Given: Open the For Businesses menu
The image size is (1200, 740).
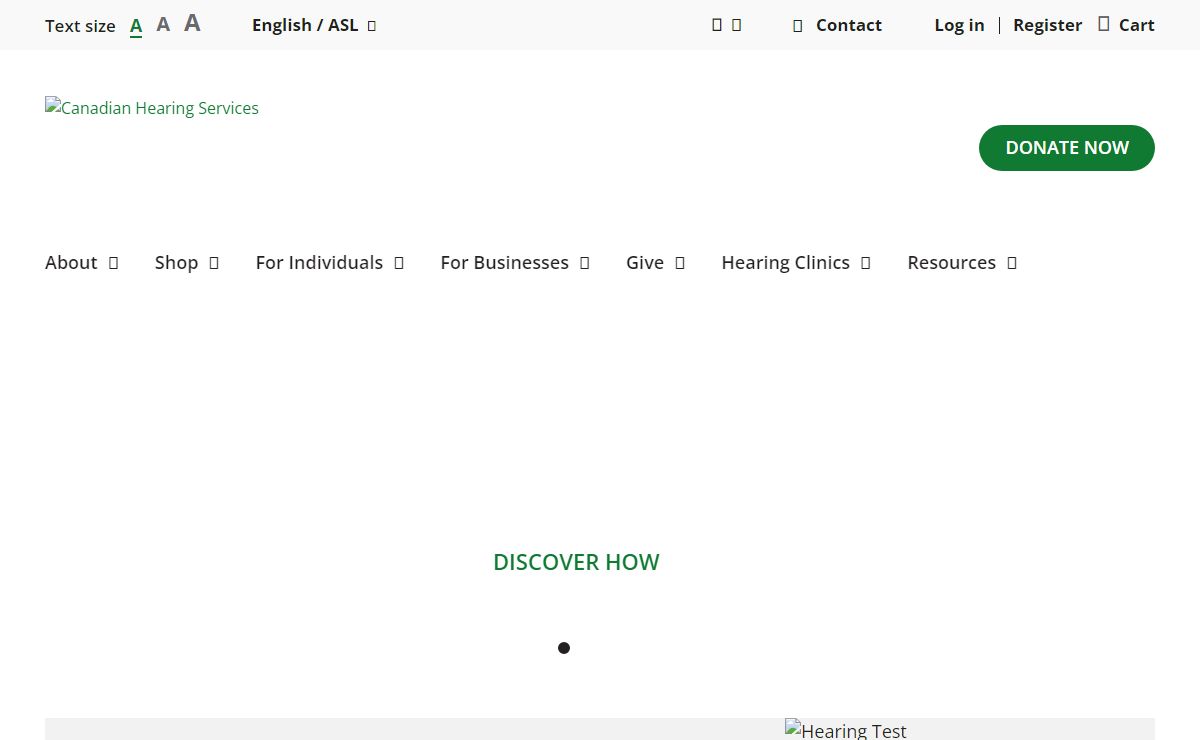Looking at the screenshot, I should (504, 263).
